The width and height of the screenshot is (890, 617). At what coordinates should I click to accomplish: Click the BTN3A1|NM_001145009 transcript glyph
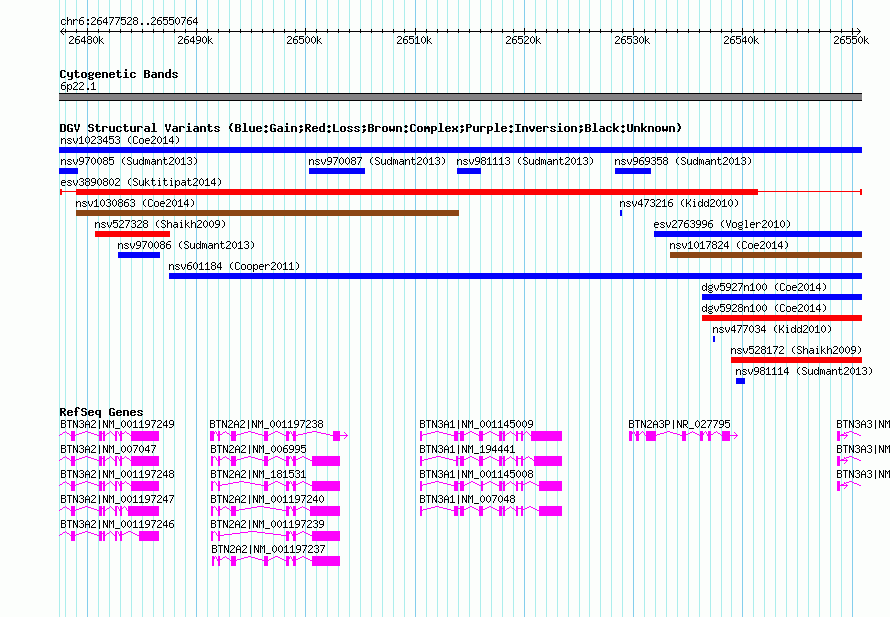click(x=491, y=436)
